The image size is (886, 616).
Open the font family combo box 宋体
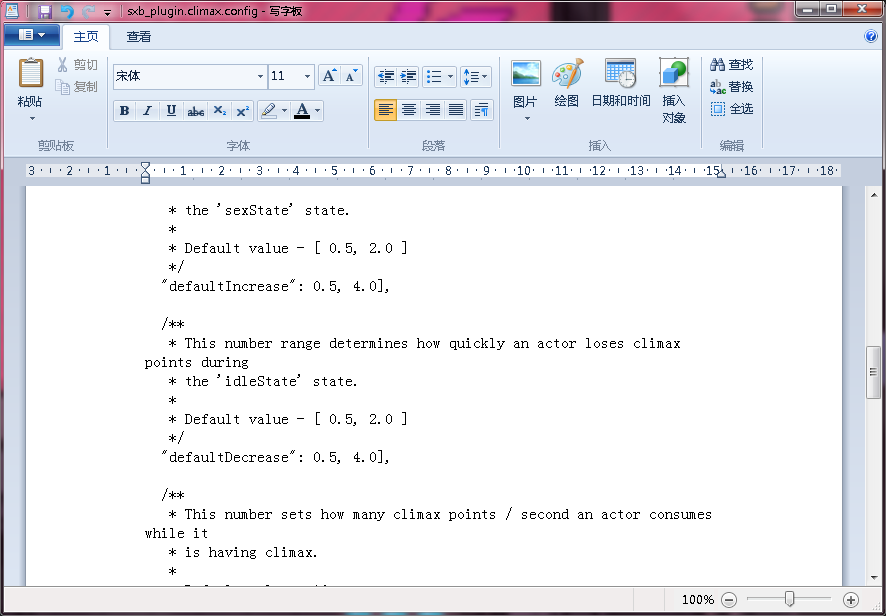coord(190,76)
